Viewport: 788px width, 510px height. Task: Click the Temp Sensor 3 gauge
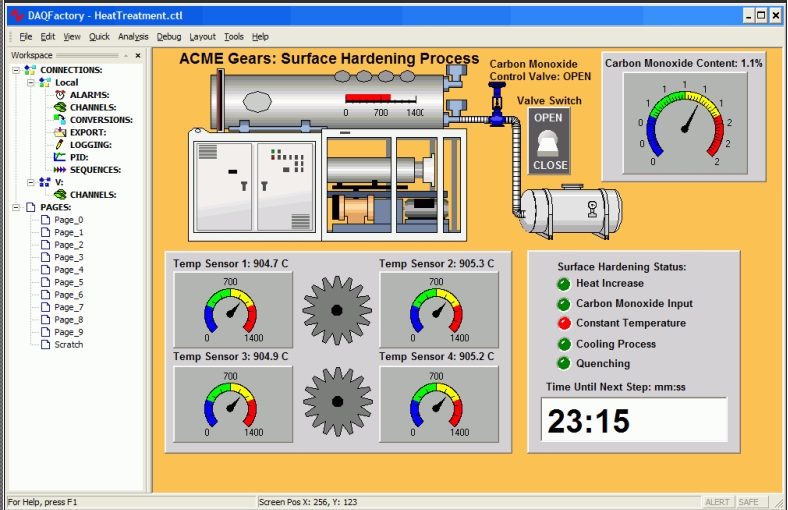233,404
